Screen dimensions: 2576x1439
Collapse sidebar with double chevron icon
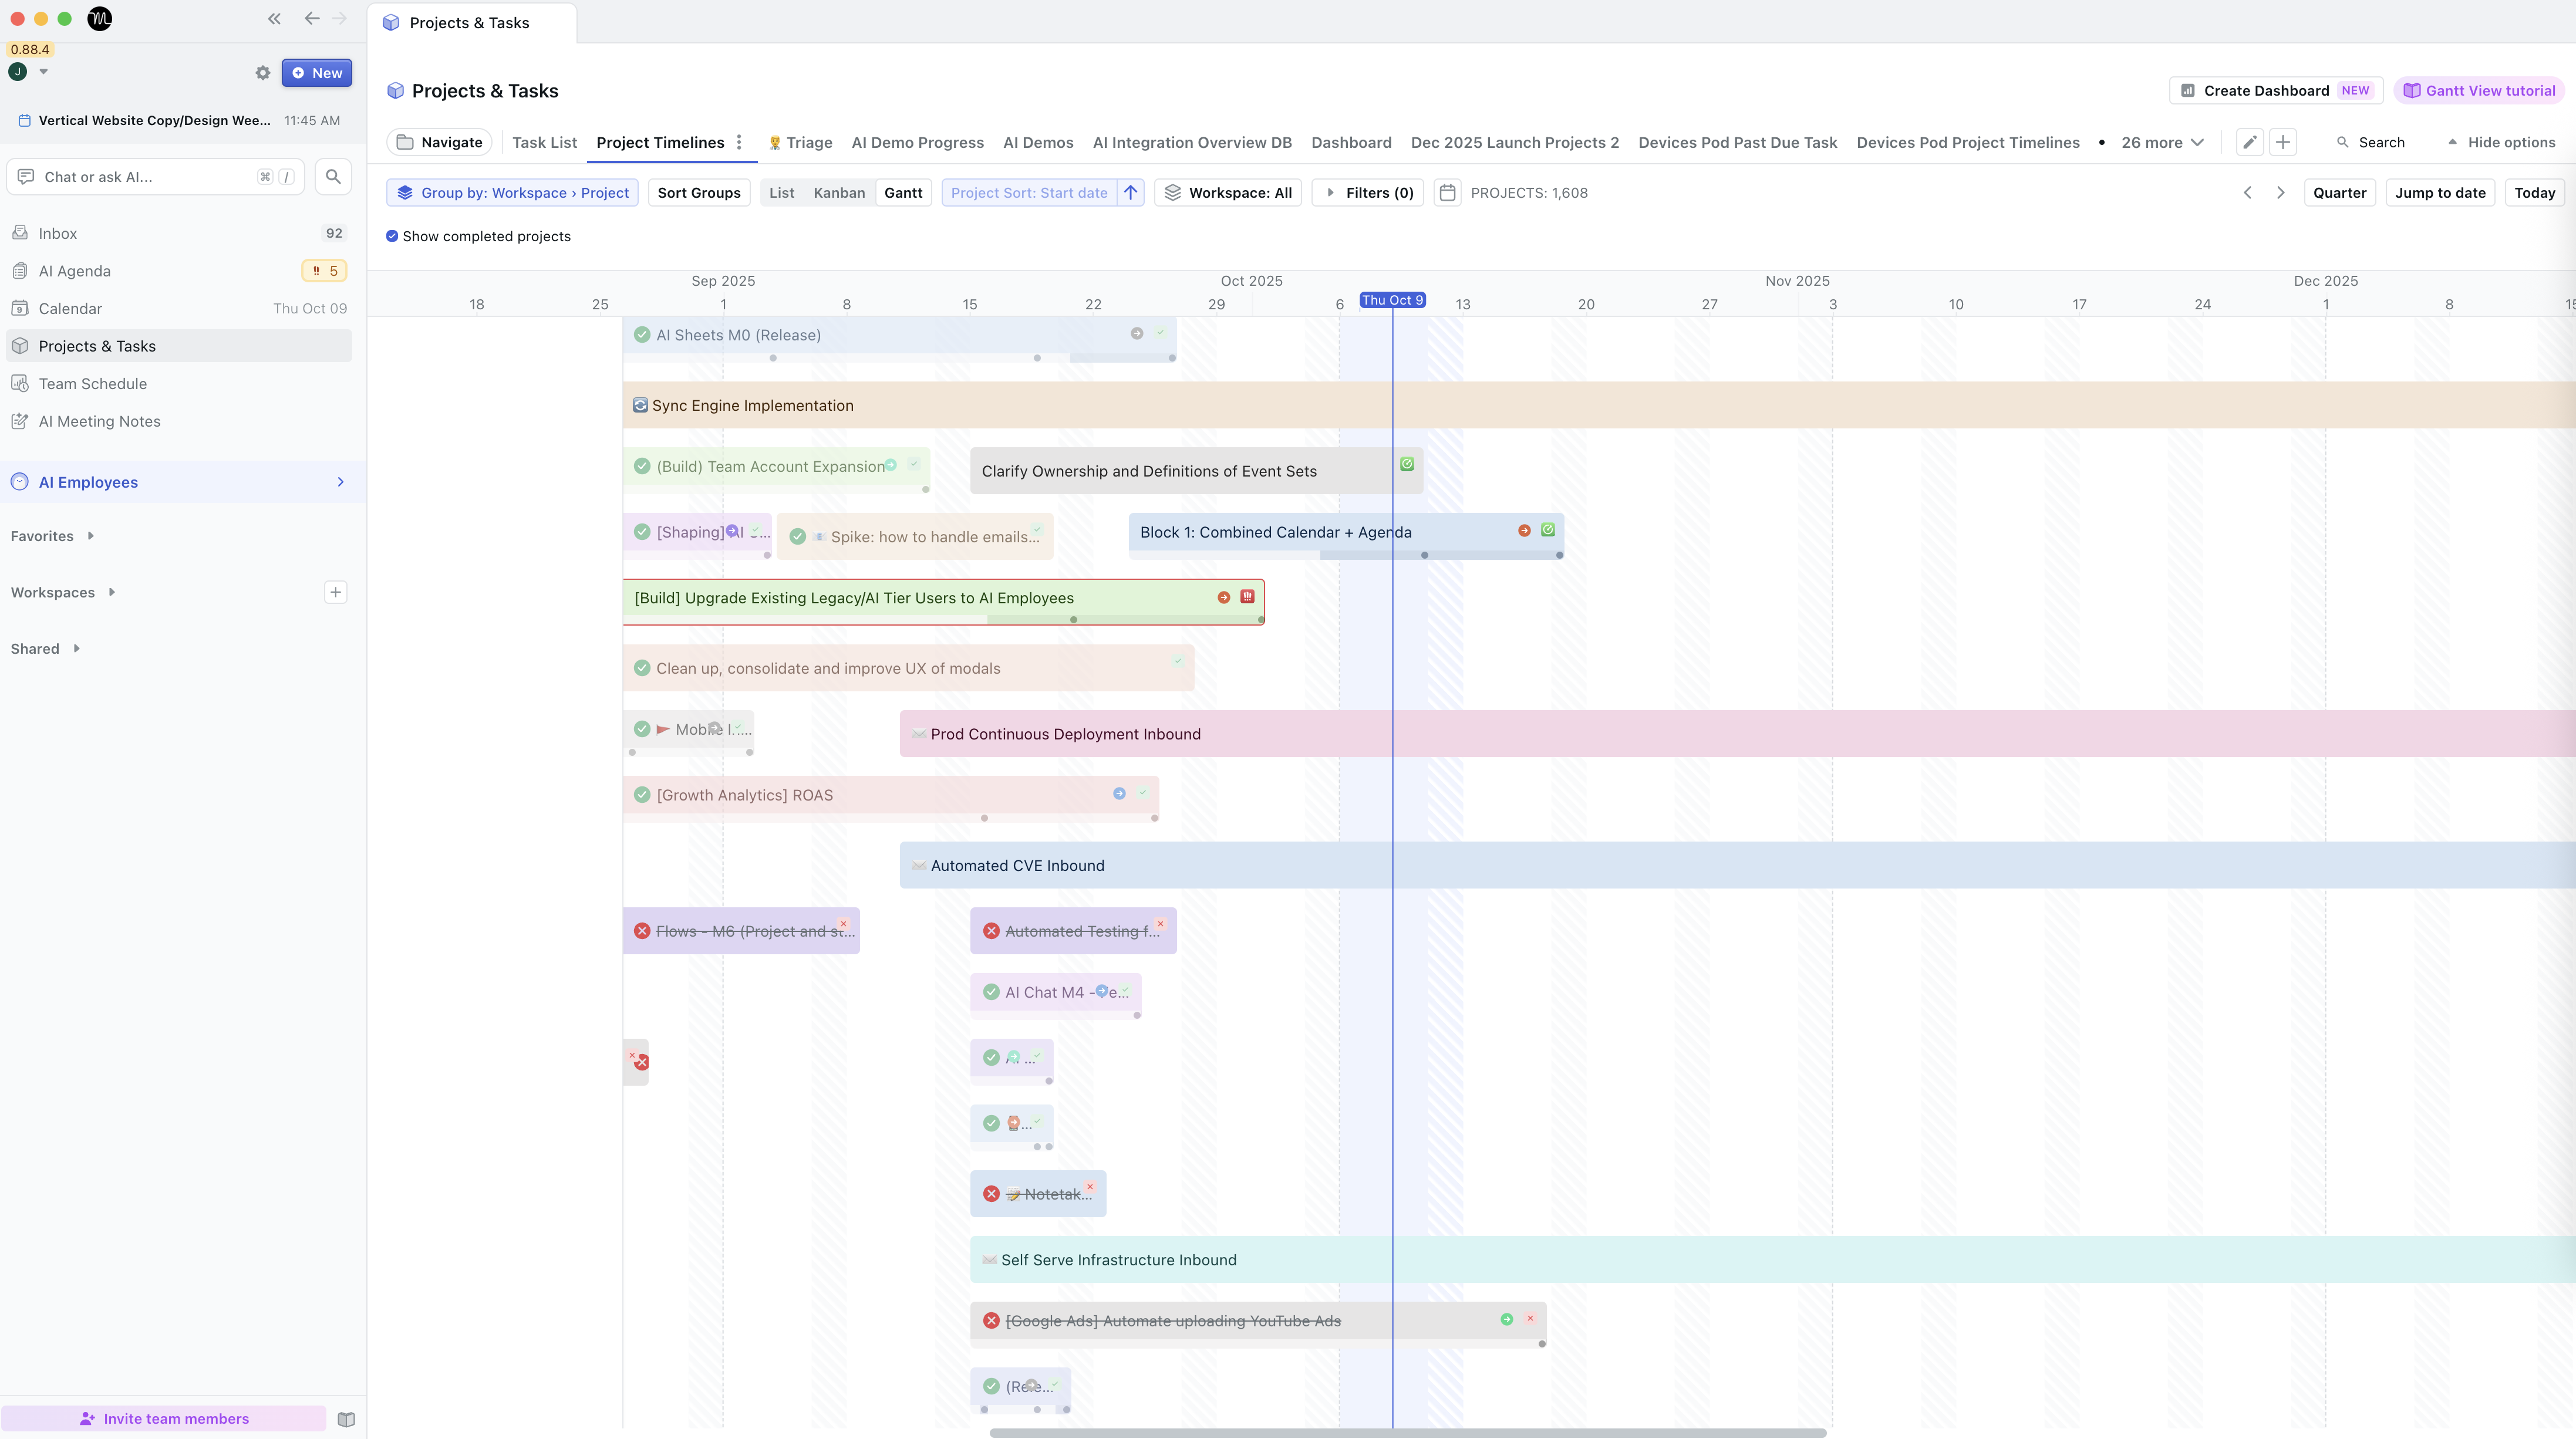coord(274,19)
